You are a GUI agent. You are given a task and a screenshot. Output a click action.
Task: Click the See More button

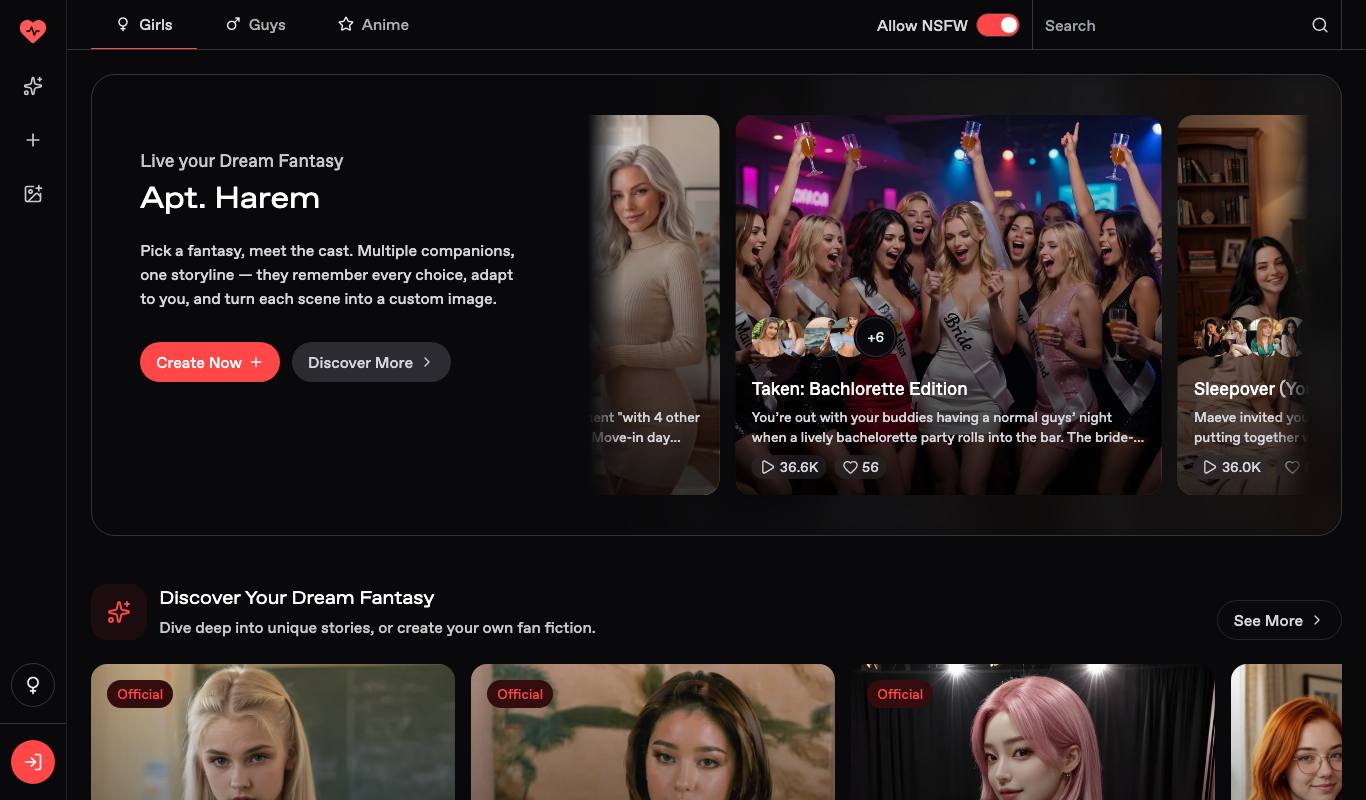(1279, 620)
